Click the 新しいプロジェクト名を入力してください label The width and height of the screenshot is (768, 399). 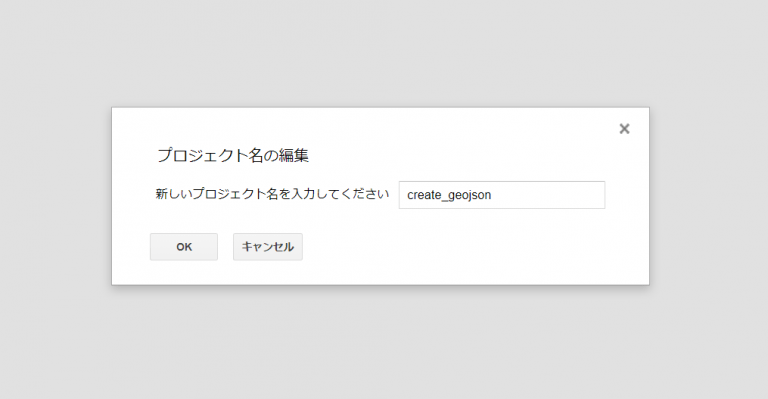click(272, 194)
